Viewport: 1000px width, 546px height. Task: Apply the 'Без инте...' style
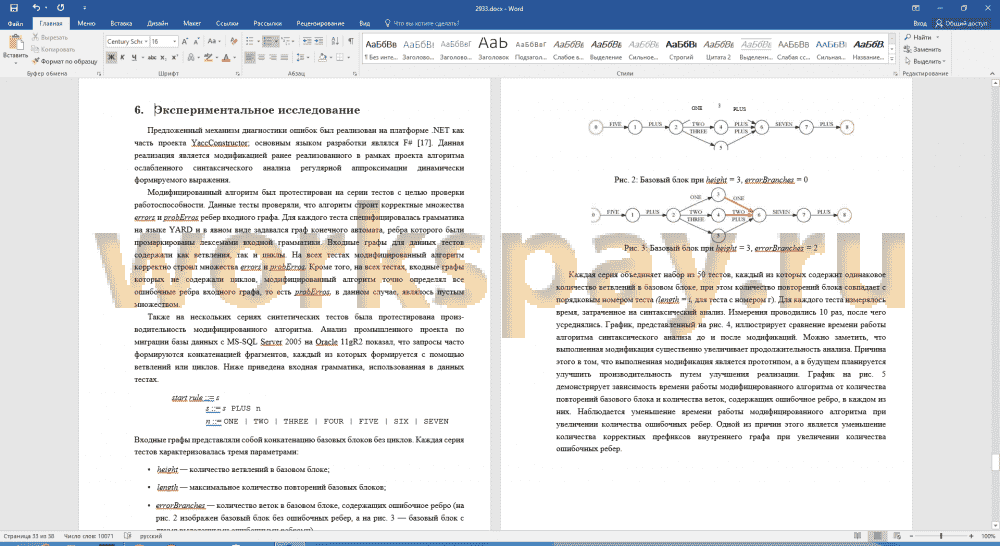(381, 50)
